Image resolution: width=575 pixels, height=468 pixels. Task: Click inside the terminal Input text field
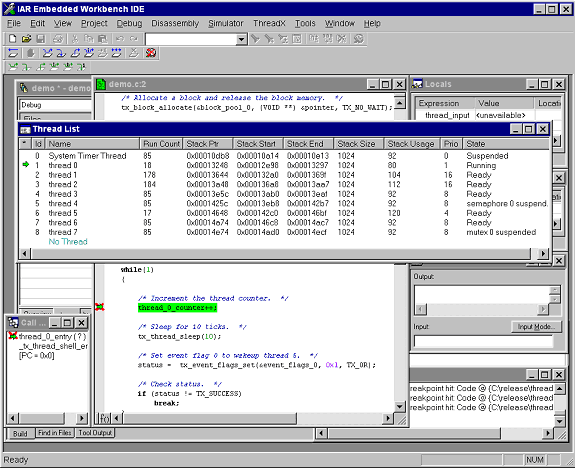(x=483, y=341)
